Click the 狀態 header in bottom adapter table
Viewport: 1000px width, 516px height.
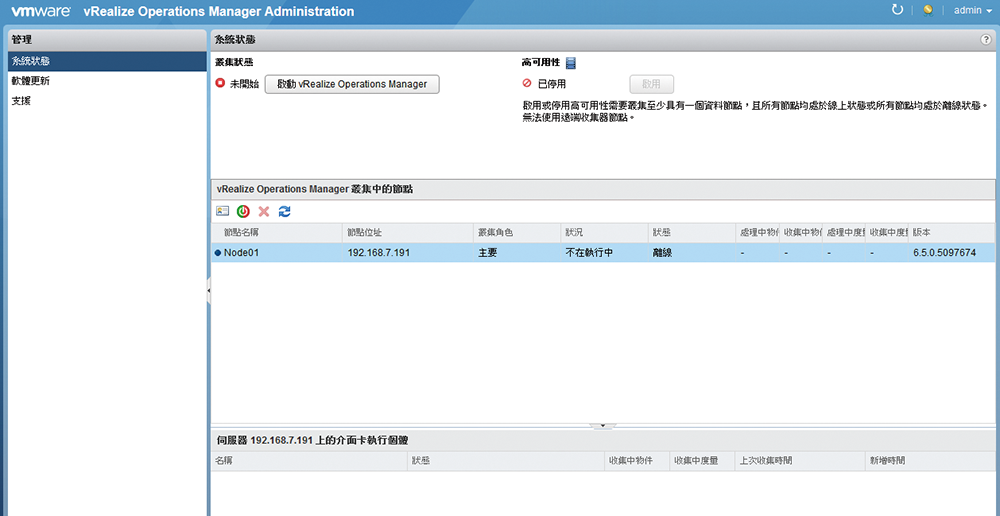[x=505, y=461]
